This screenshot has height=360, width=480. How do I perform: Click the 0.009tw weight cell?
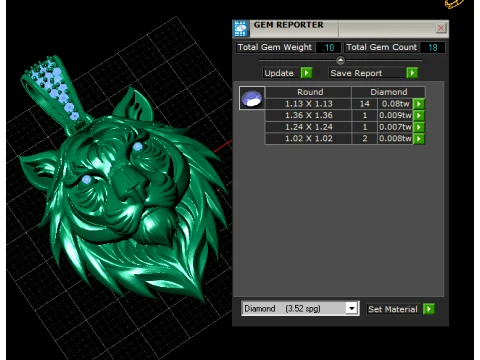click(395, 115)
